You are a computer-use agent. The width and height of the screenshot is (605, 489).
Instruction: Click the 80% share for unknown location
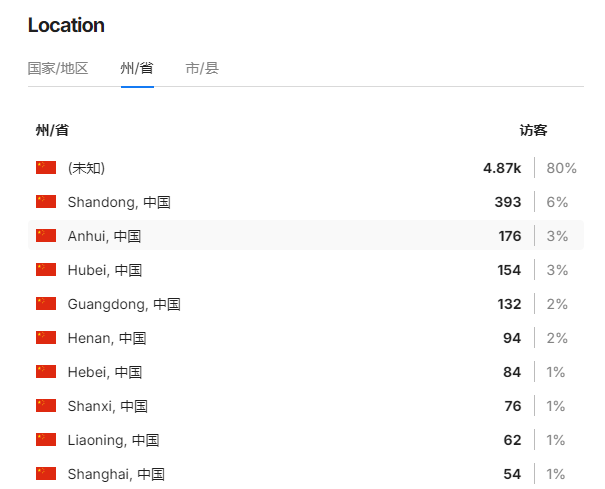pyautogui.click(x=561, y=168)
